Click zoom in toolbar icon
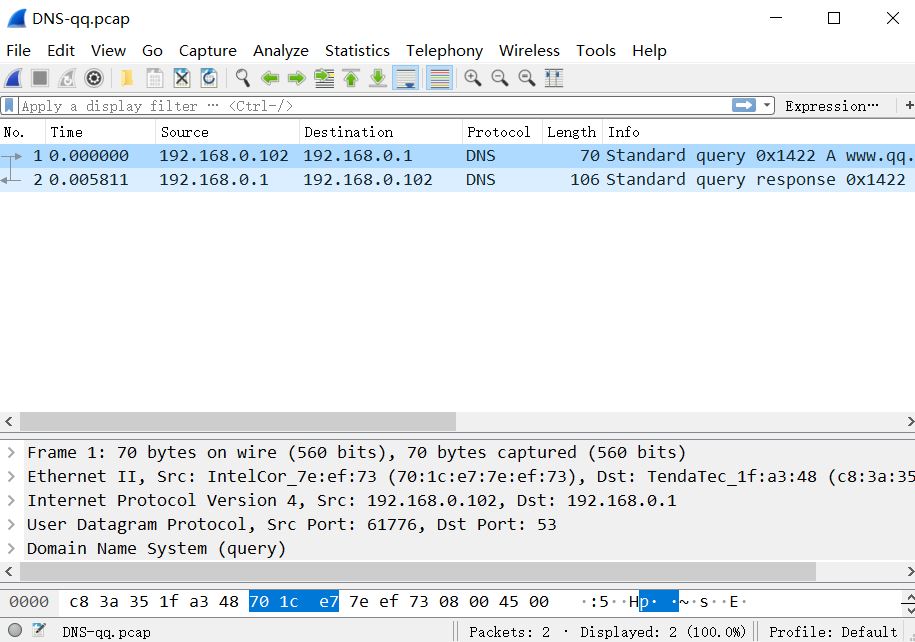 point(473,78)
